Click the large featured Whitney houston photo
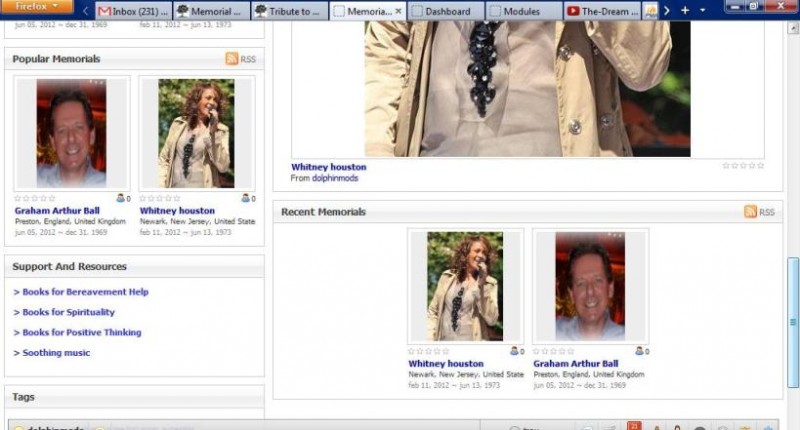This screenshot has height=430, width=800. pos(528,89)
